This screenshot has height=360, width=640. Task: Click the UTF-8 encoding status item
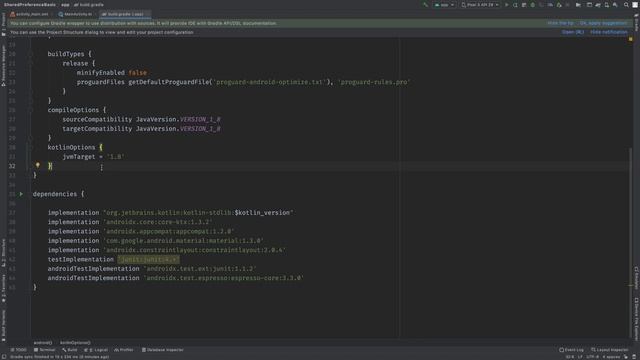tap(592, 357)
